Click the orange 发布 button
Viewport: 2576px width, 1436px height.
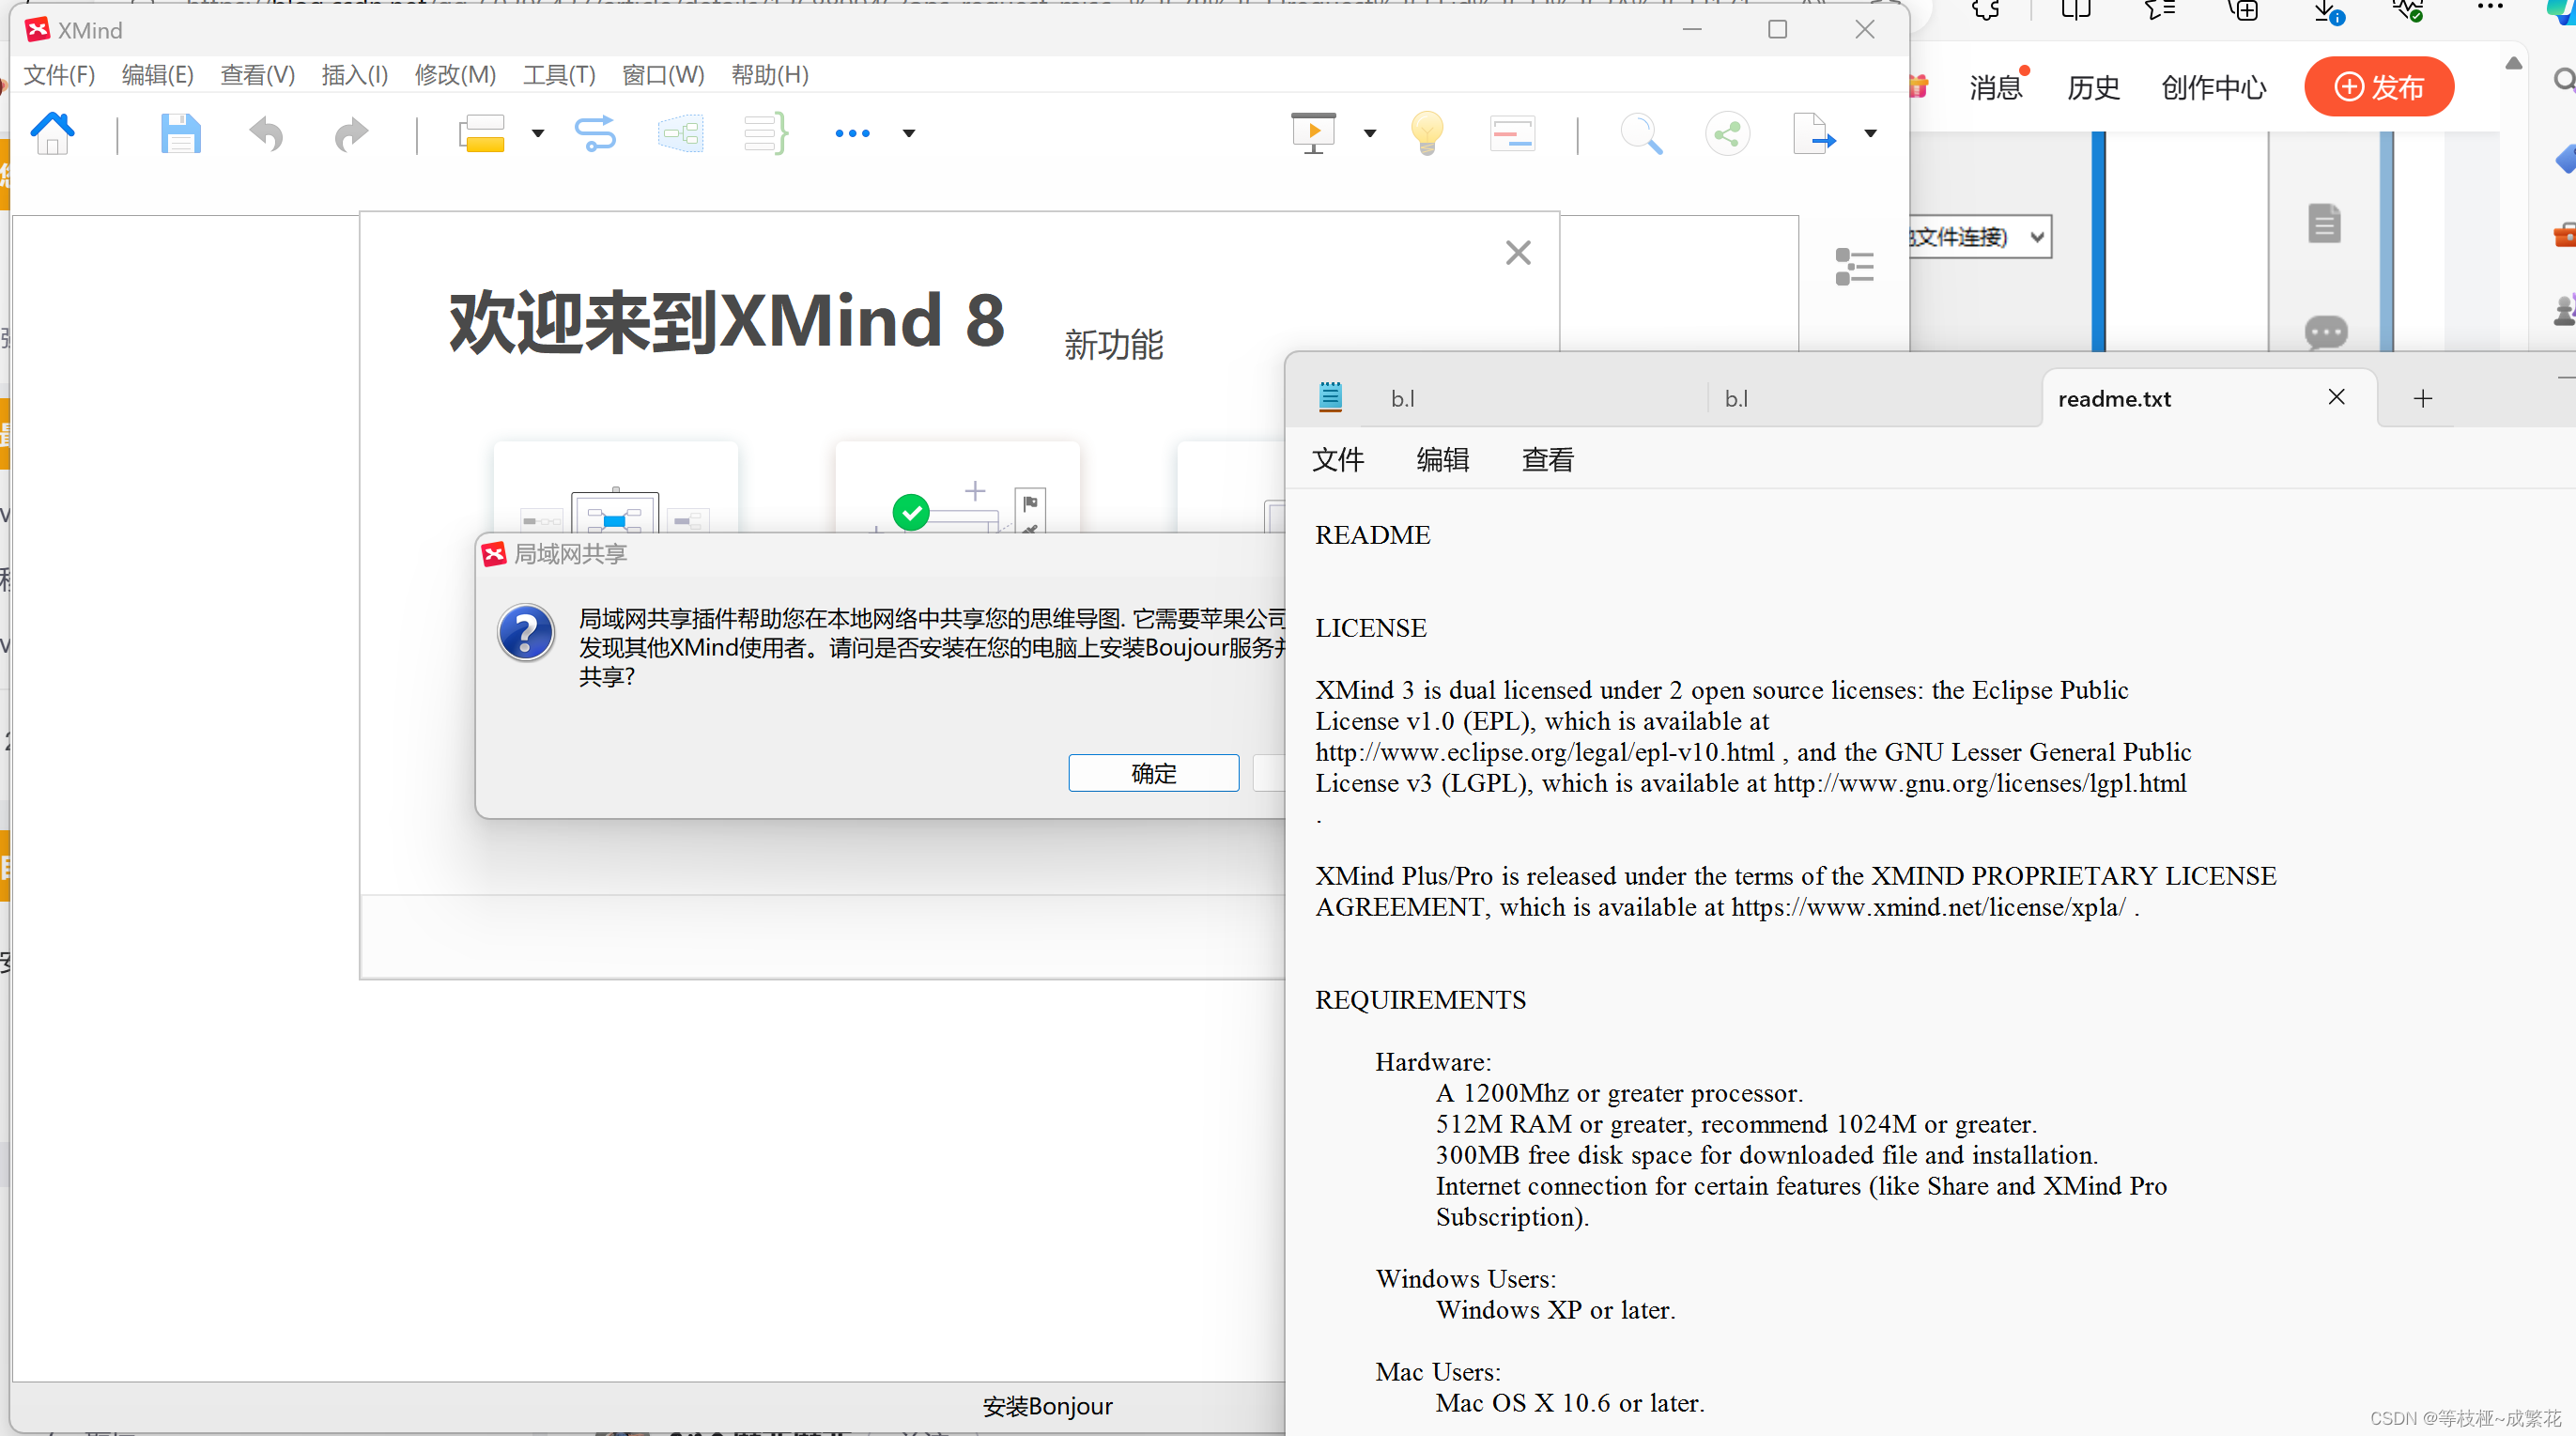pos(2379,87)
